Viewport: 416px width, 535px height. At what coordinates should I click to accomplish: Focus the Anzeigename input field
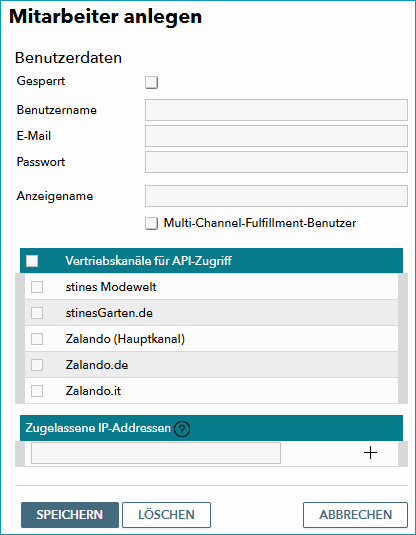pyautogui.click(x=276, y=196)
